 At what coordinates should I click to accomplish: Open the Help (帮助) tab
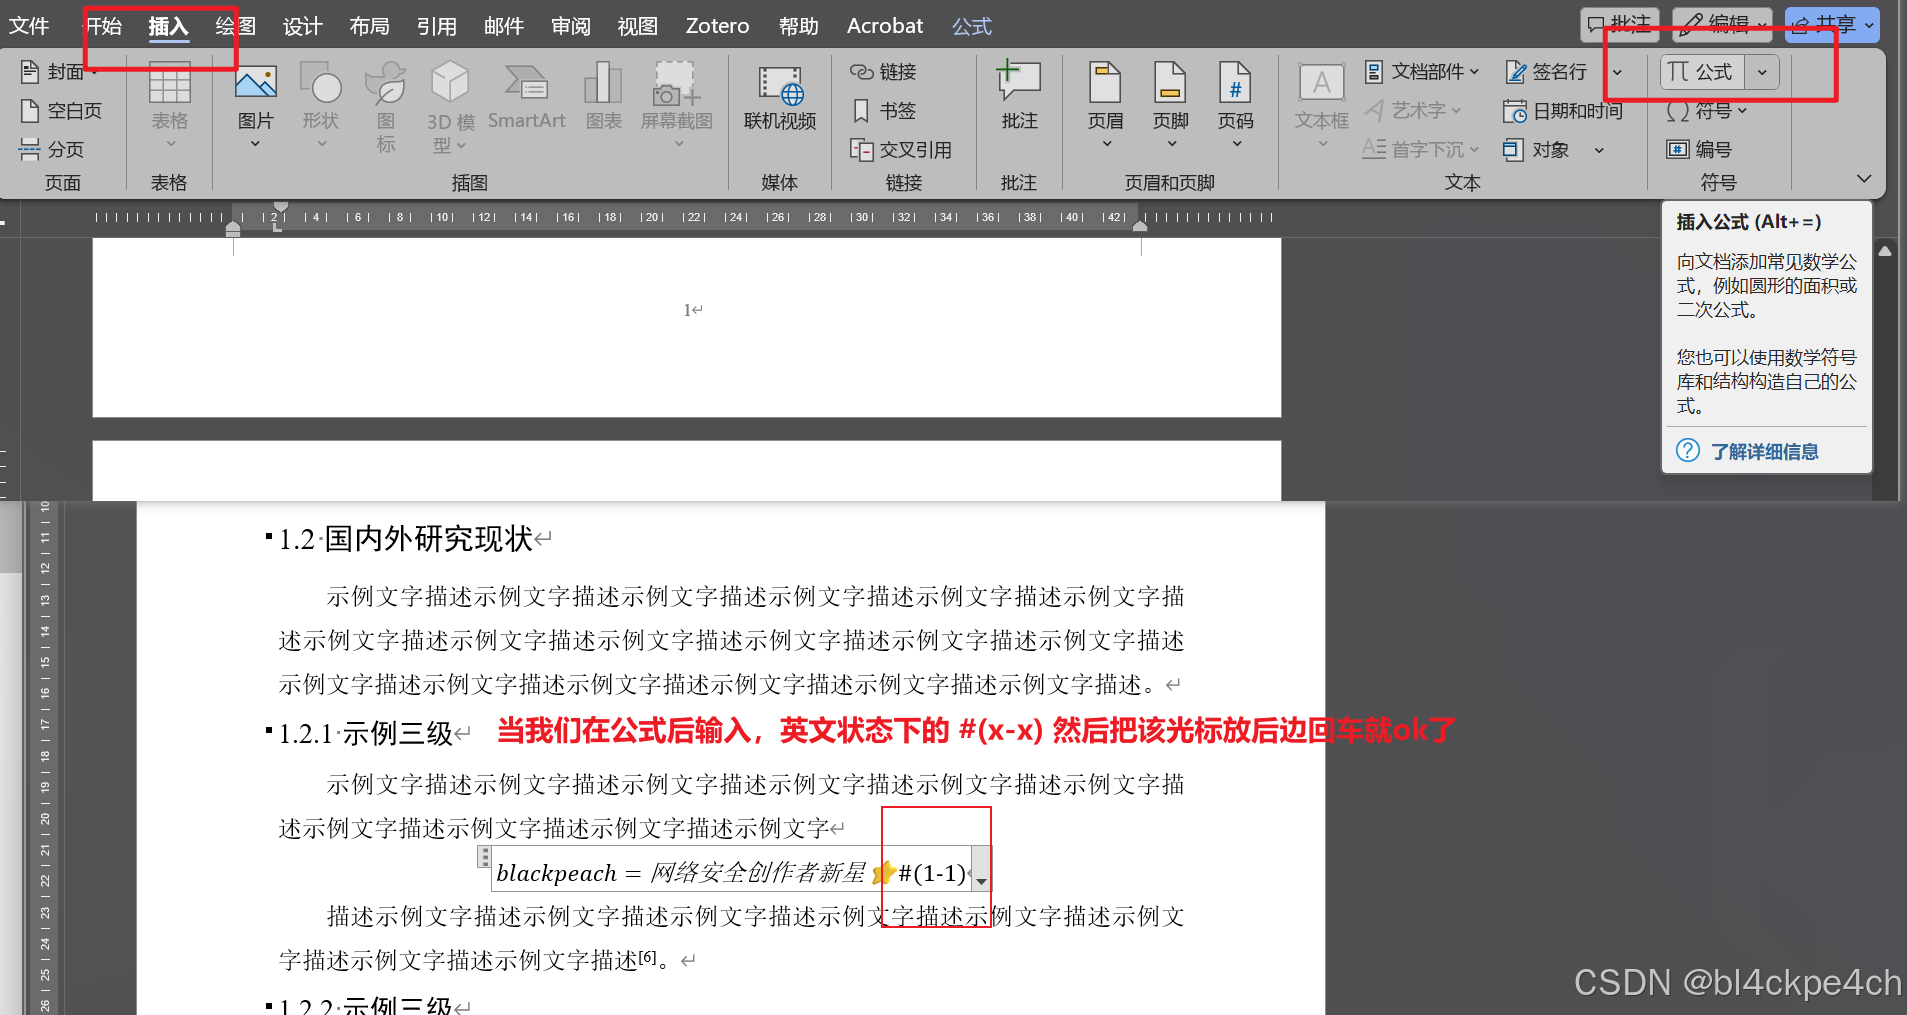pos(798,26)
